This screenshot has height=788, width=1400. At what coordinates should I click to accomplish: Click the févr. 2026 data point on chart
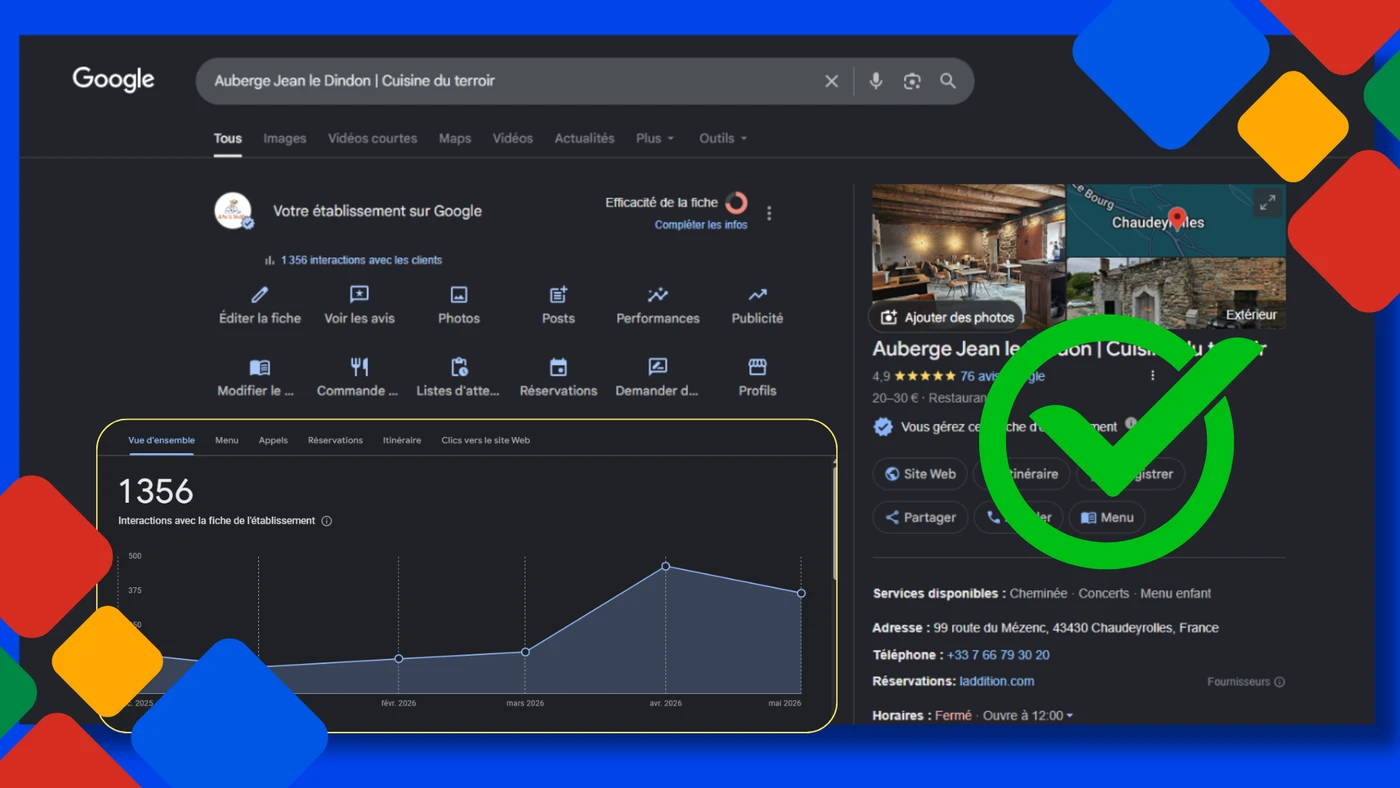click(399, 659)
